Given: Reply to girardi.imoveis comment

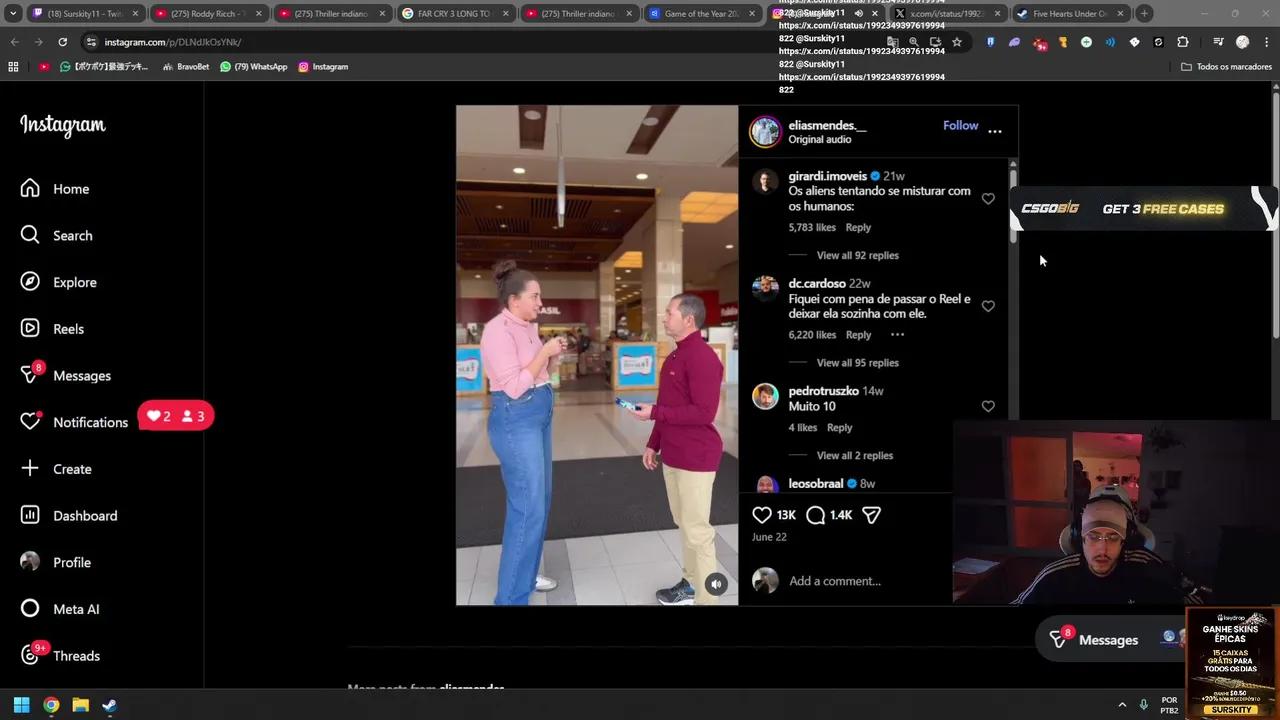Looking at the screenshot, I should click(x=858, y=227).
